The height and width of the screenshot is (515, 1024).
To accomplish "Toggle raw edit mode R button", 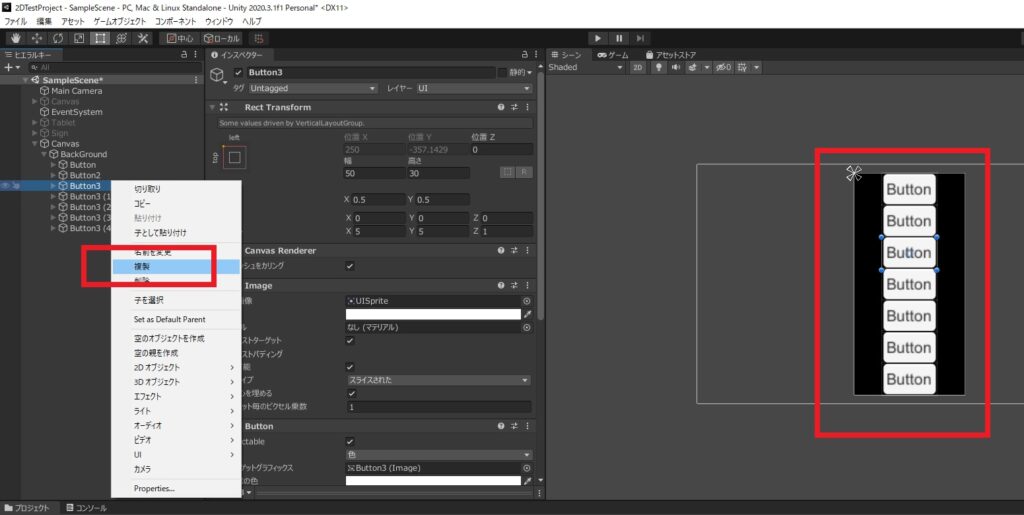I will (524, 172).
